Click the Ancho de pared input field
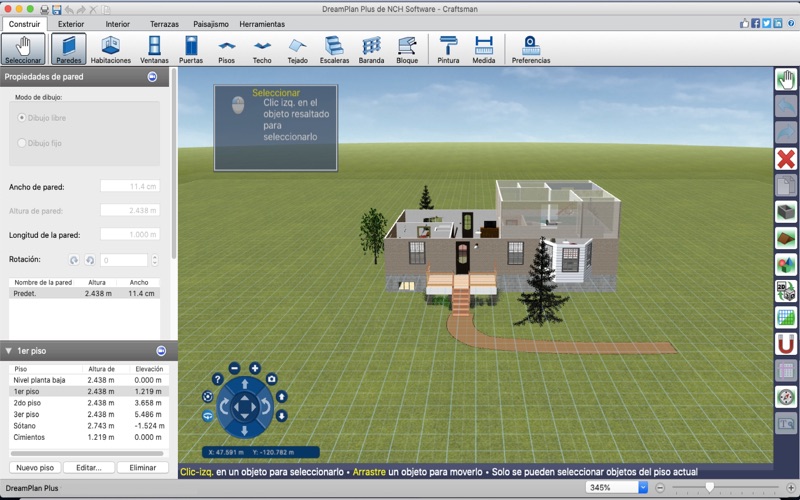This screenshot has width=800, height=500. click(130, 186)
